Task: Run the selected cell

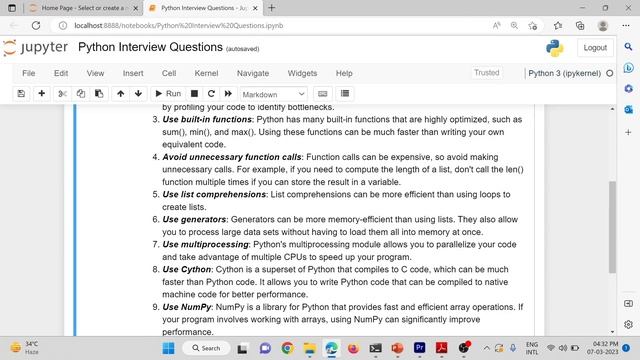Action: 168,94
